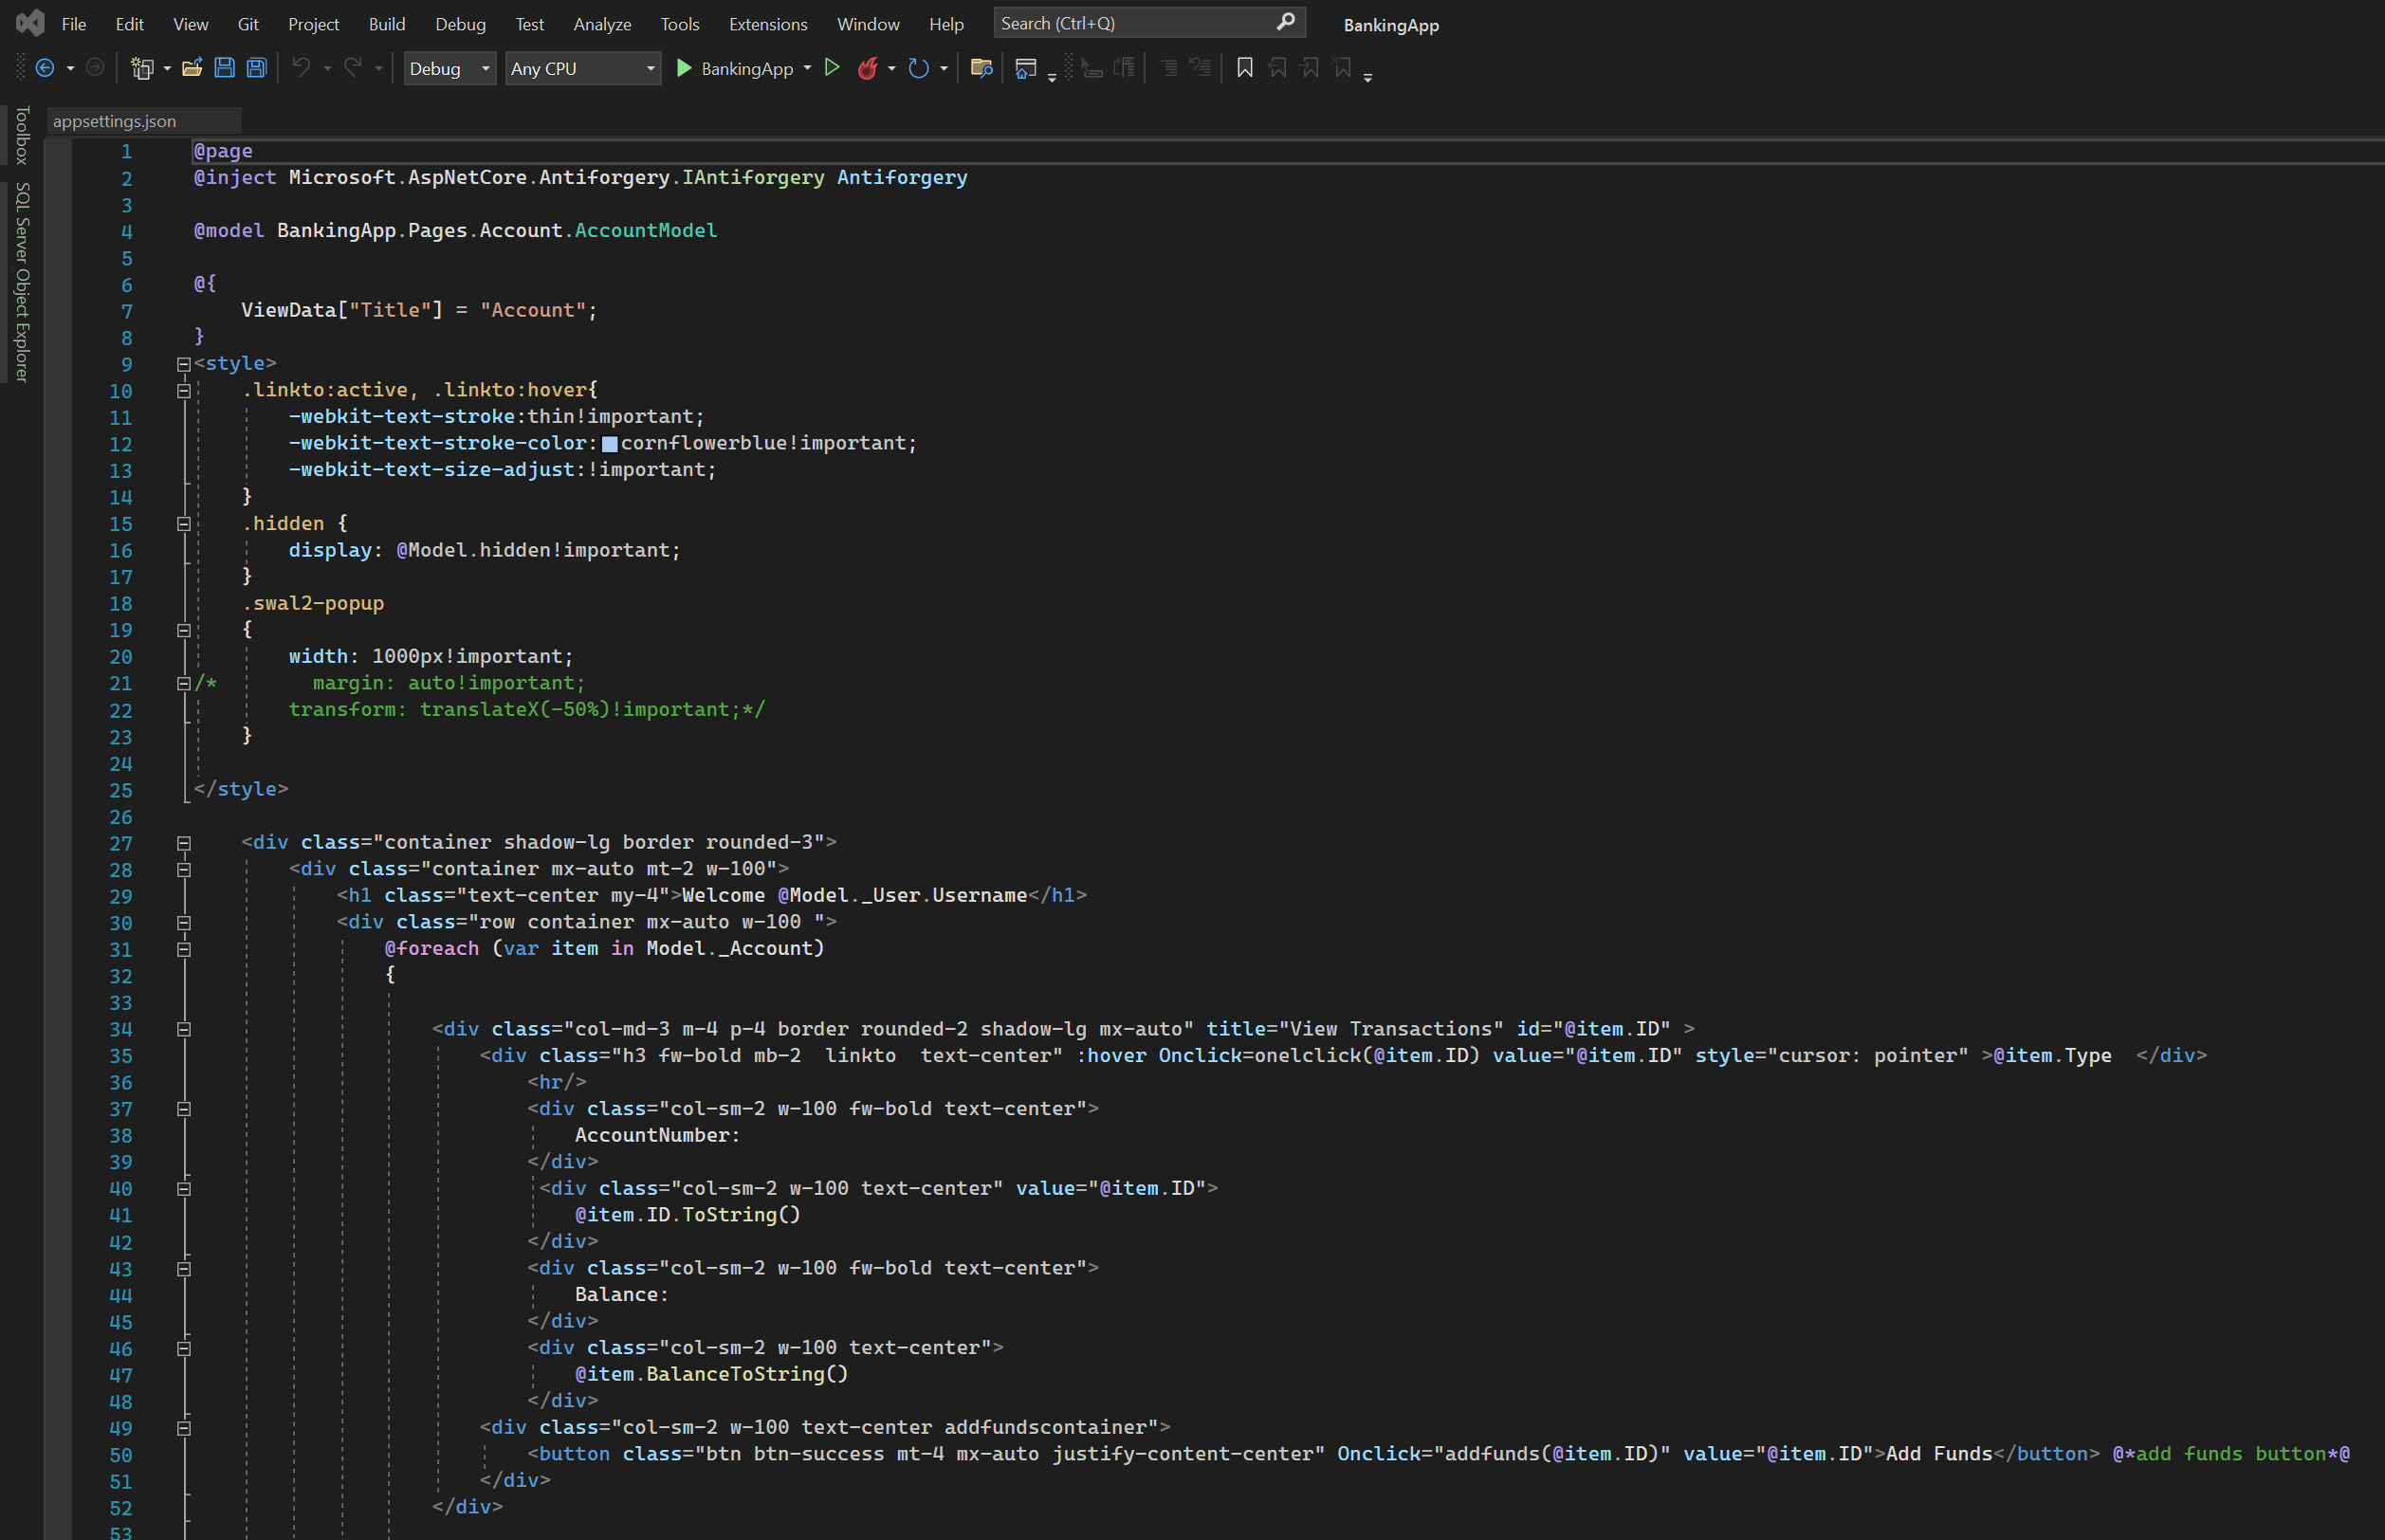The image size is (2385, 1540).
Task: Collapse the .linkto rule at line 10
Action: pos(184,391)
